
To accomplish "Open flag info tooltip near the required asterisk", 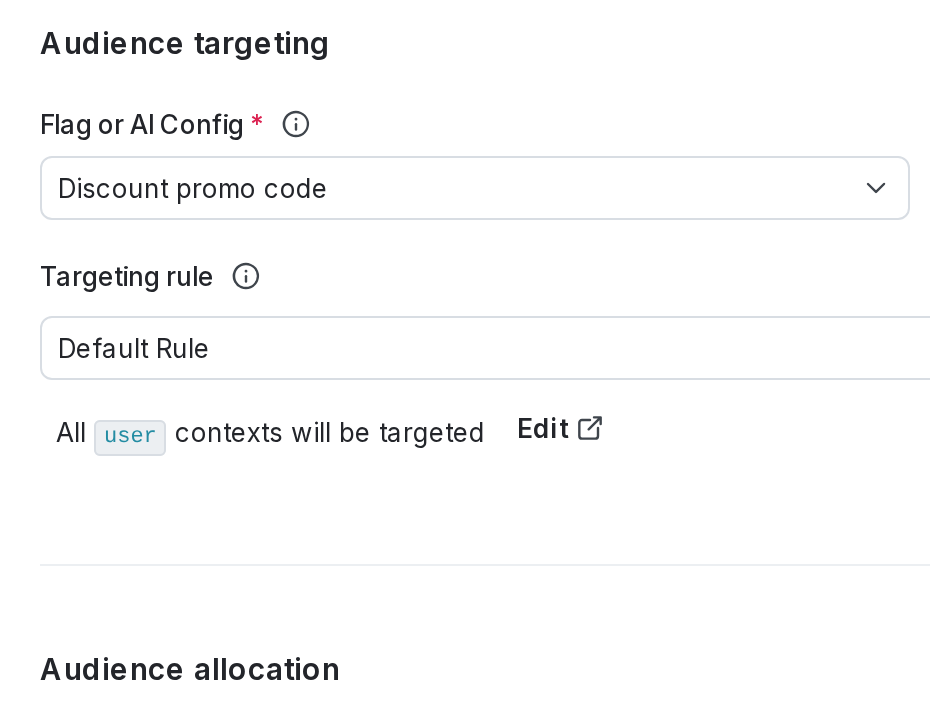I will [295, 124].
